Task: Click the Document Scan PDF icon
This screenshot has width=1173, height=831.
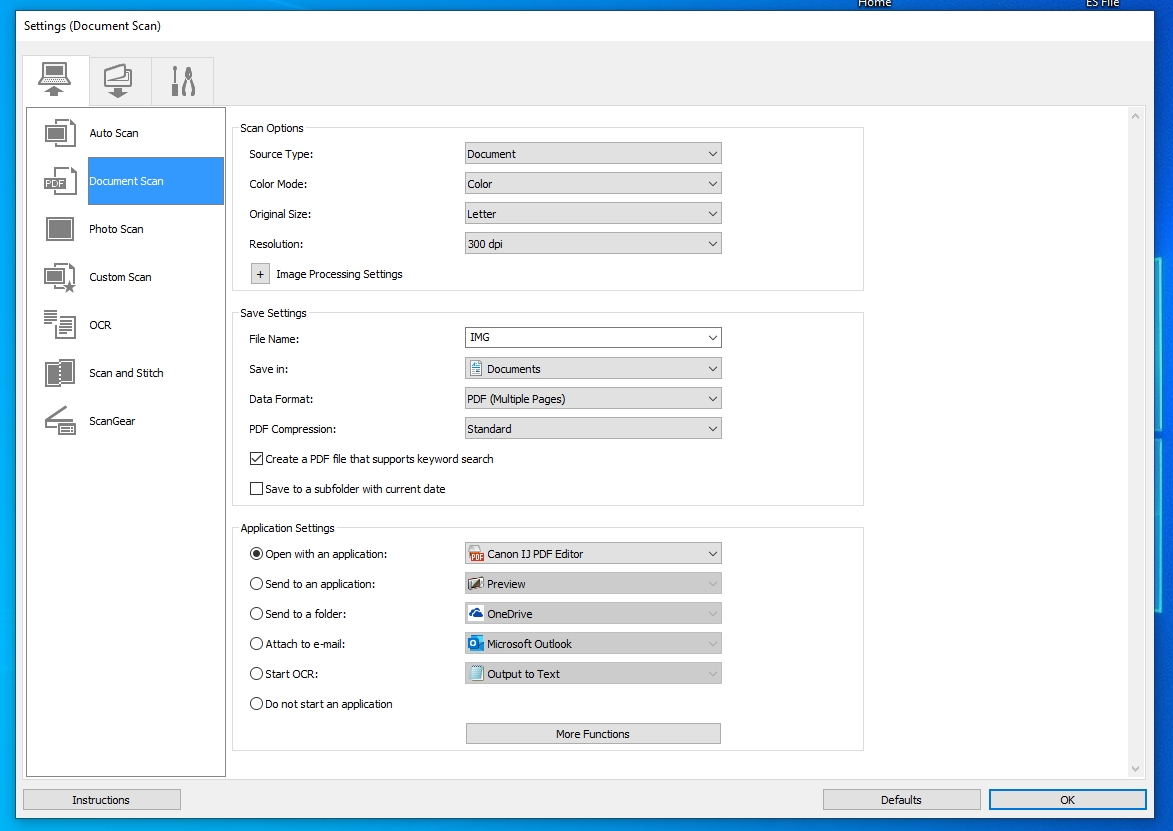Action: click(60, 181)
